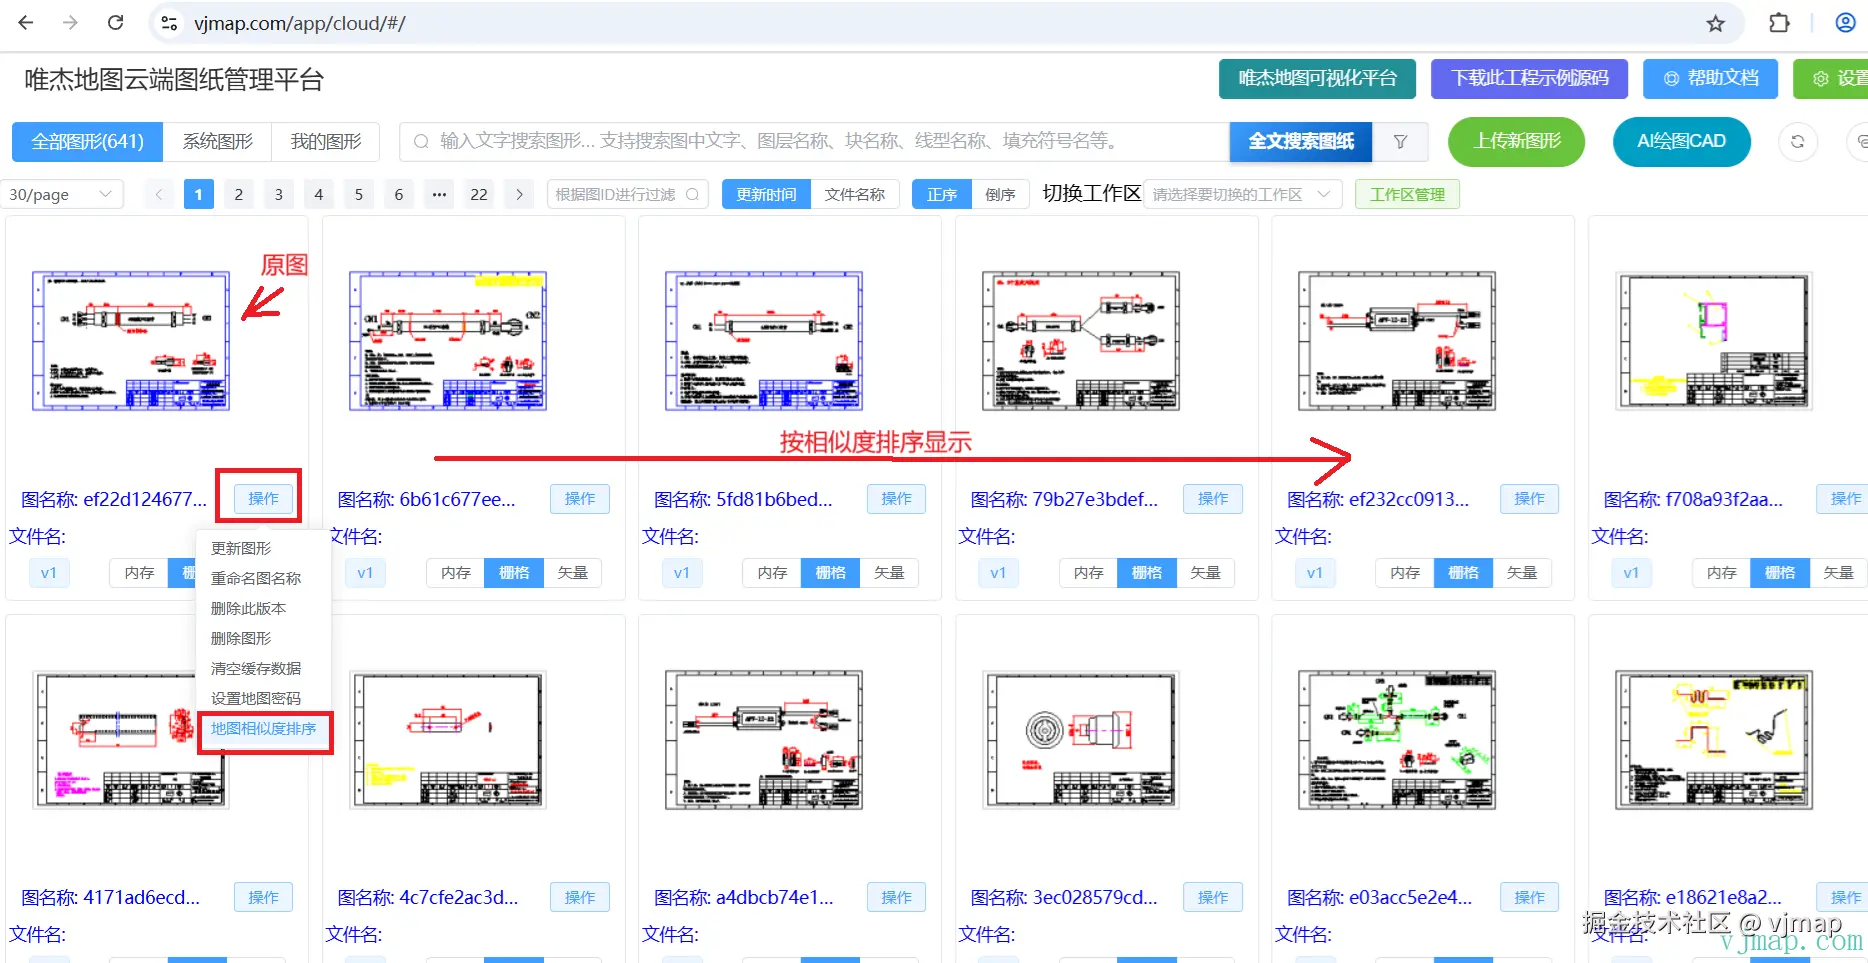
Task: Open 操作 menu for map ef232cc0913
Action: 1530,499
